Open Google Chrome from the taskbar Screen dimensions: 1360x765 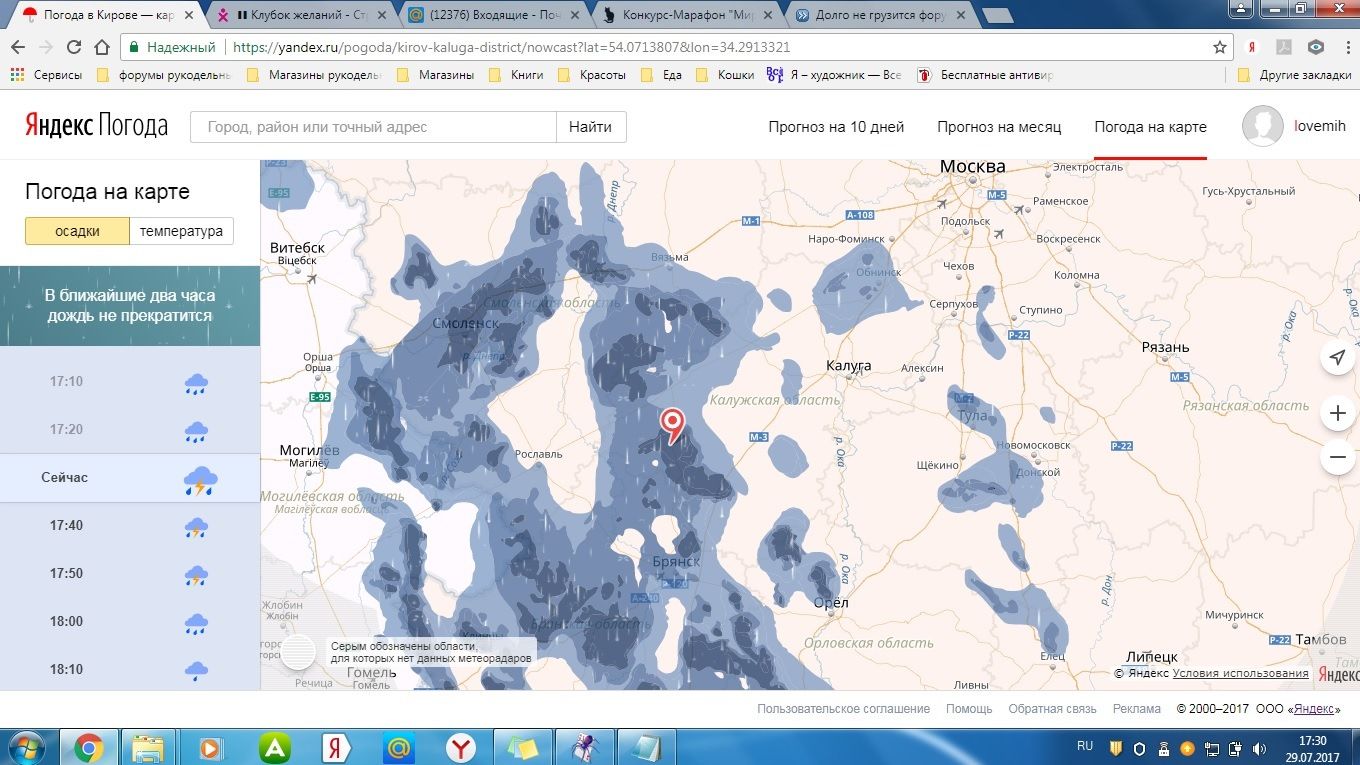(x=88, y=747)
